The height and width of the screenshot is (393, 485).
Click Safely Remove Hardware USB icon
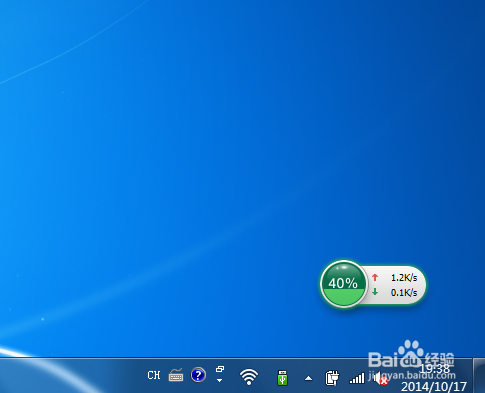click(282, 378)
